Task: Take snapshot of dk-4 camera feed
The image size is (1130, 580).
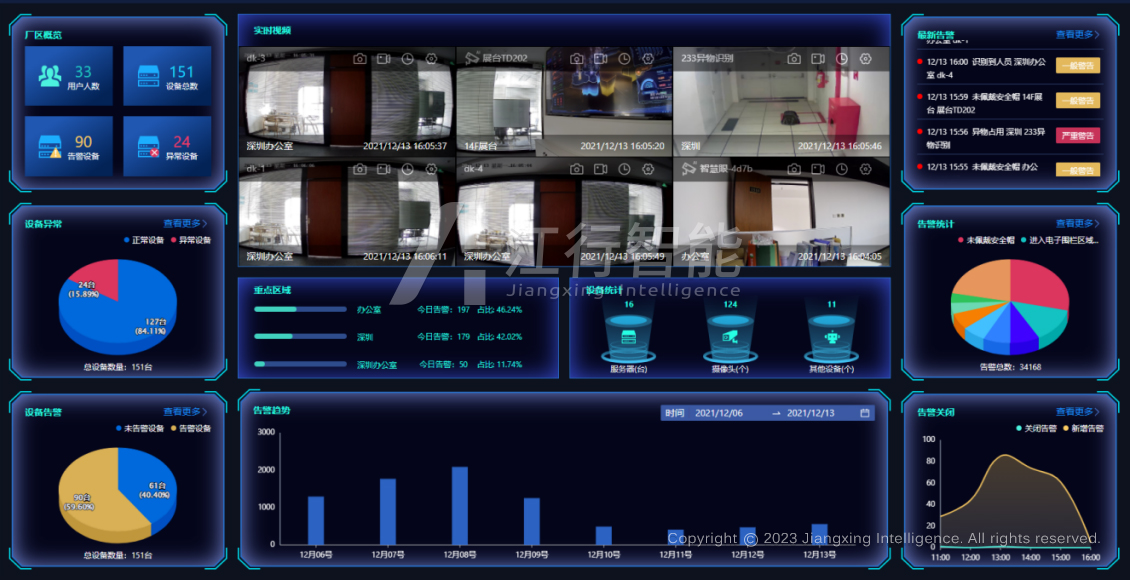Action: click(x=577, y=169)
